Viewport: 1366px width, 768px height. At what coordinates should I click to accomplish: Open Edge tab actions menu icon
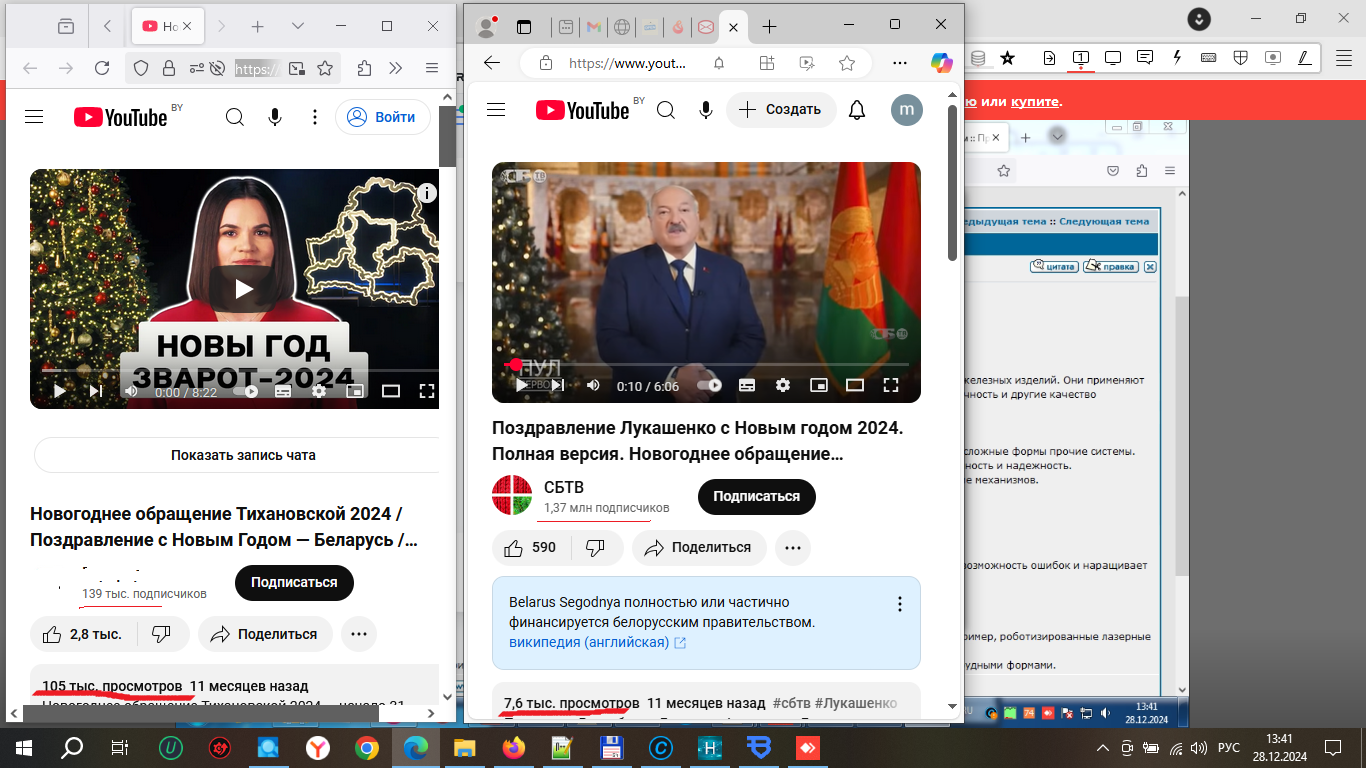pyautogui.click(x=523, y=27)
